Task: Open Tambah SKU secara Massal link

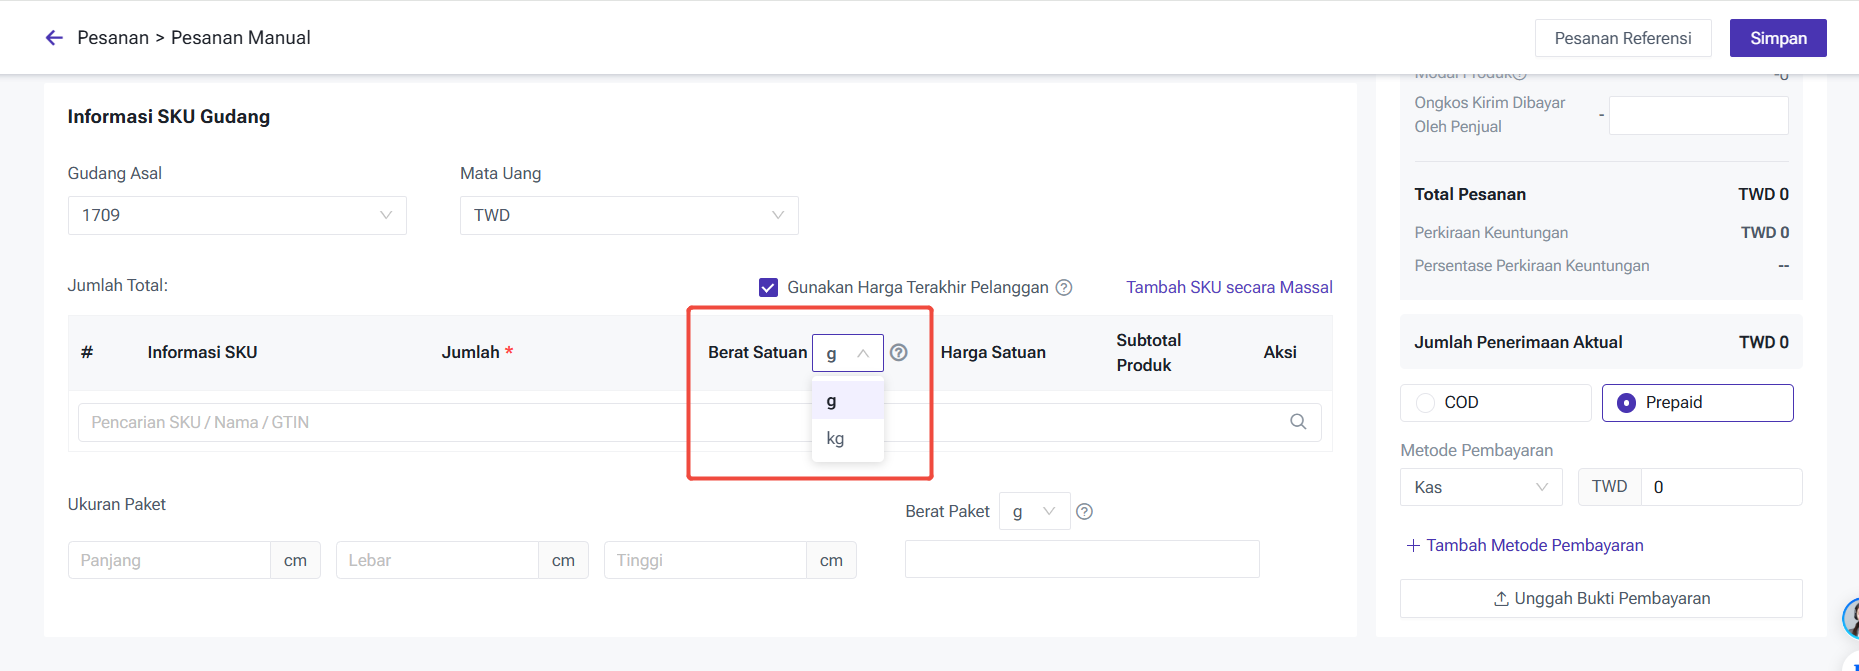Action: (1229, 287)
